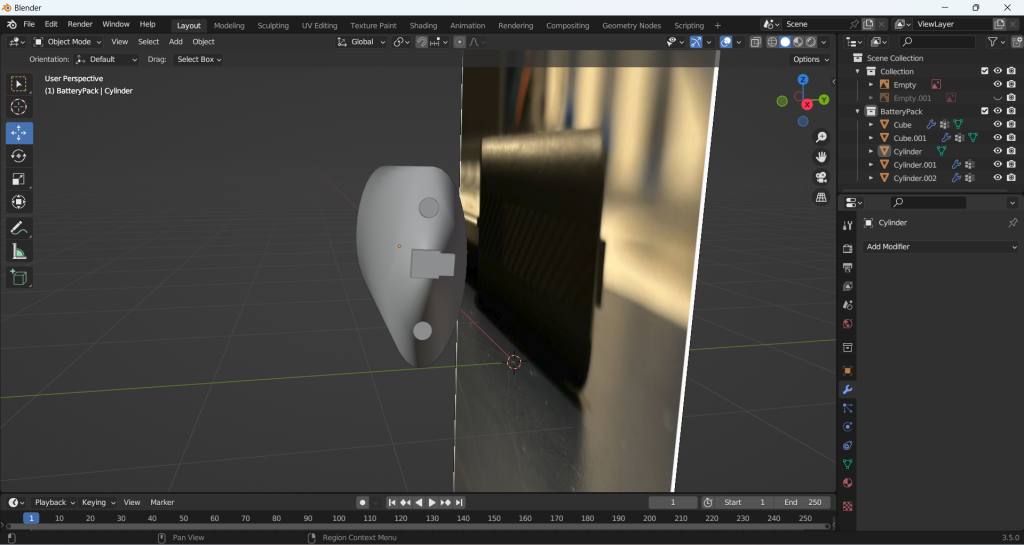This screenshot has width=1024, height=545.
Task: Choose the Annotate tool
Action: [x=19, y=229]
